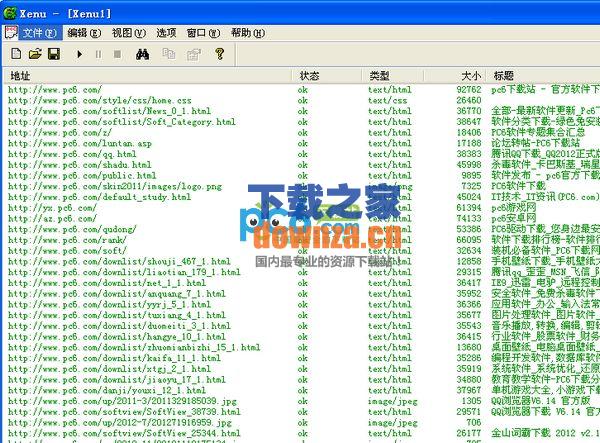Screen dimensions: 600x443
Task: Select the downlist/xtgj_2_1.html URL
Action: pyautogui.click(x=109, y=368)
